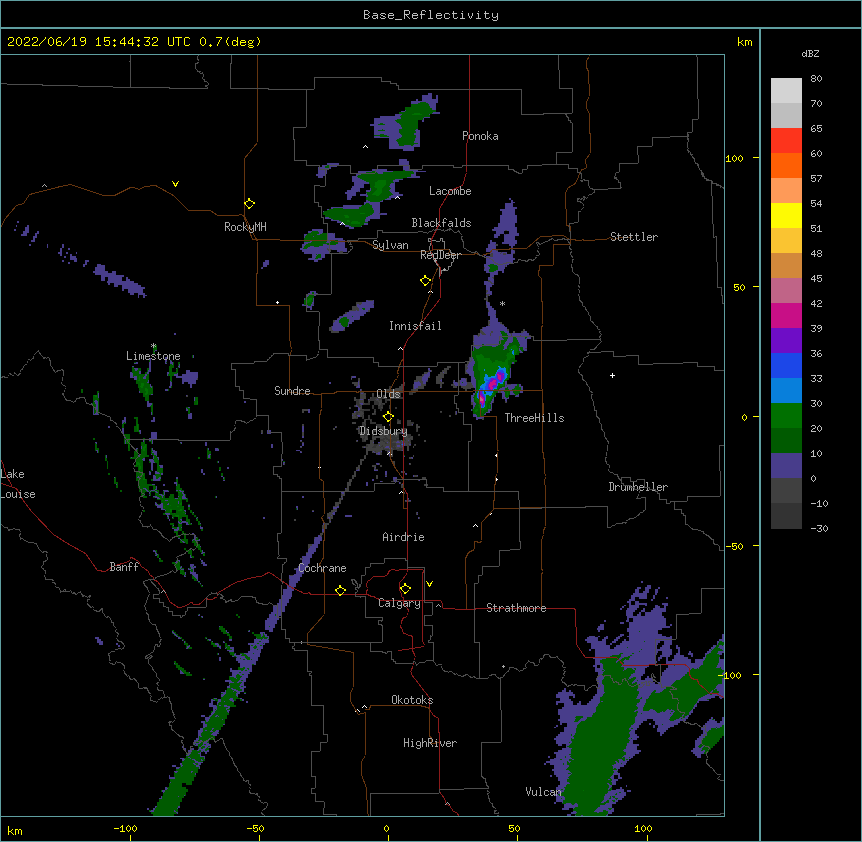
Task: Click the Airdrie label
Action: pos(403,537)
